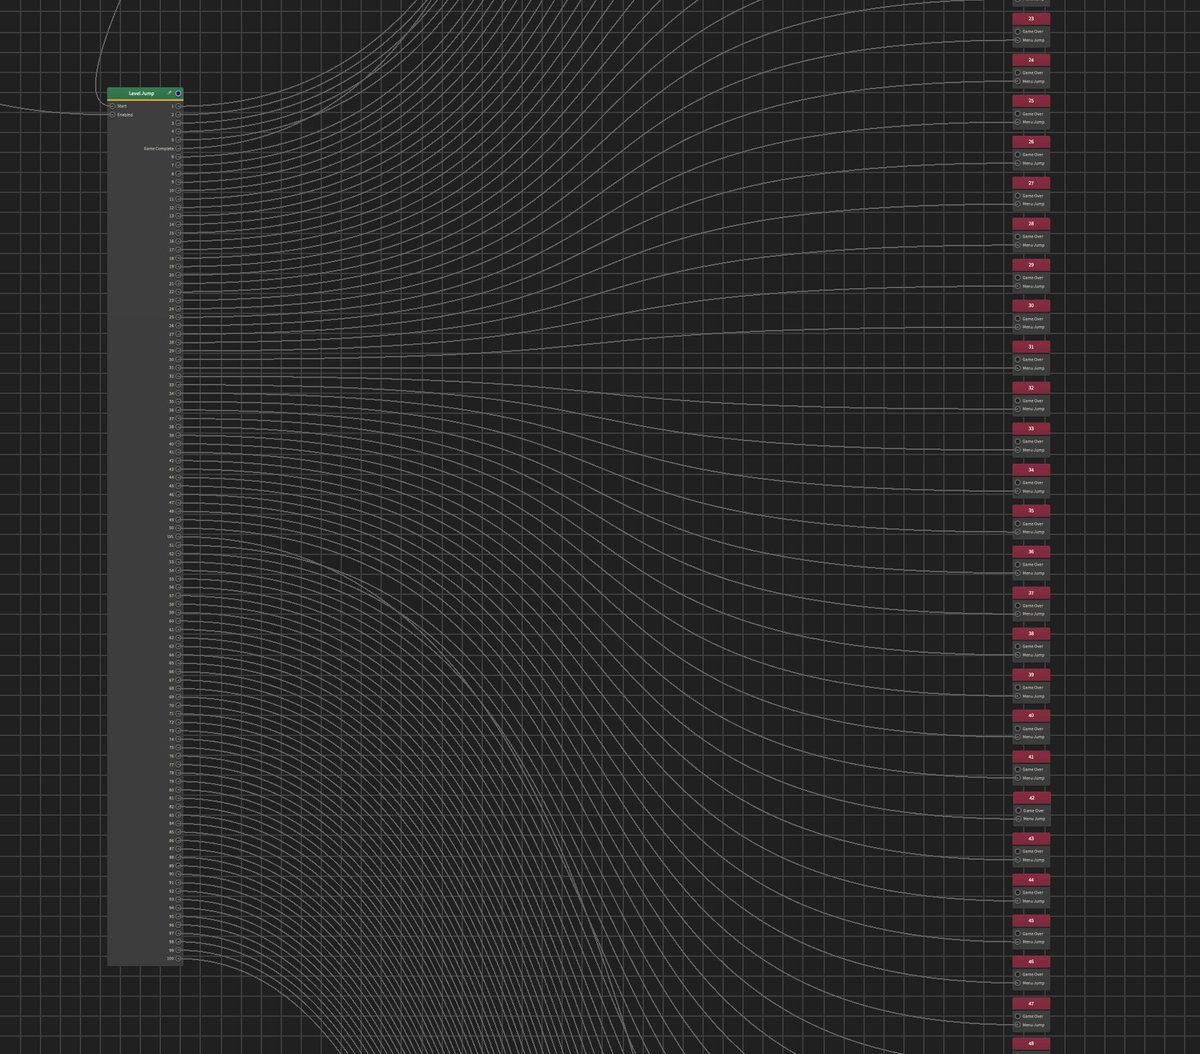Screen dimensions: 1200x1054
Task: Select the red header of node 44
Action: (x=1031, y=879)
